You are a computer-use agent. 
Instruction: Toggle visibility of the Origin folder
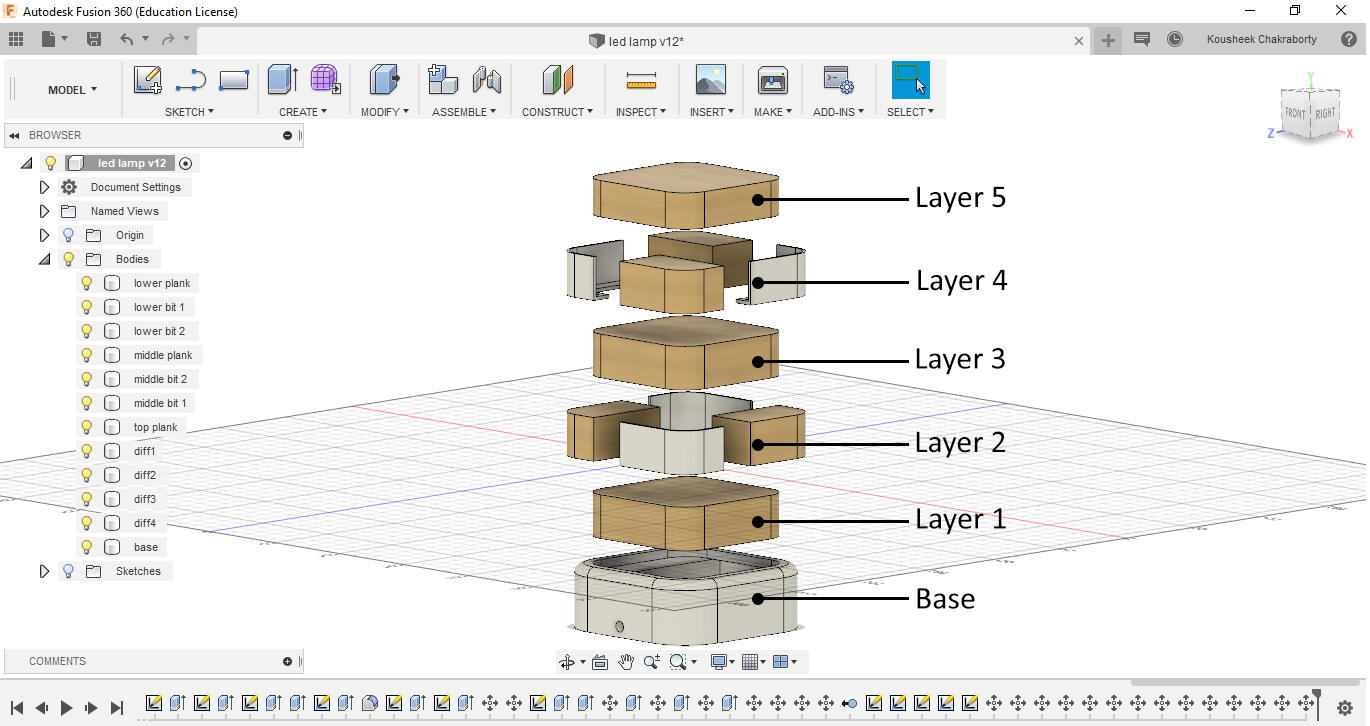coord(67,235)
